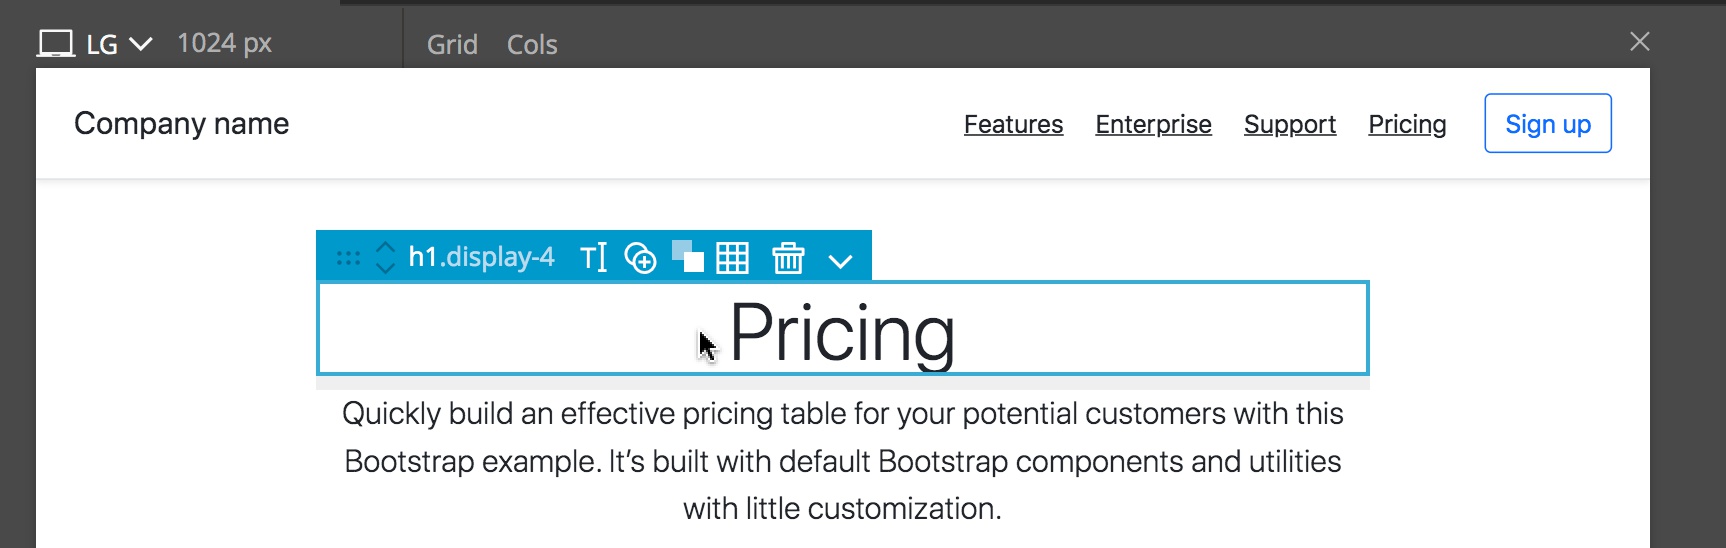Open the Support nav link
The width and height of the screenshot is (1726, 548).
pos(1290,124)
